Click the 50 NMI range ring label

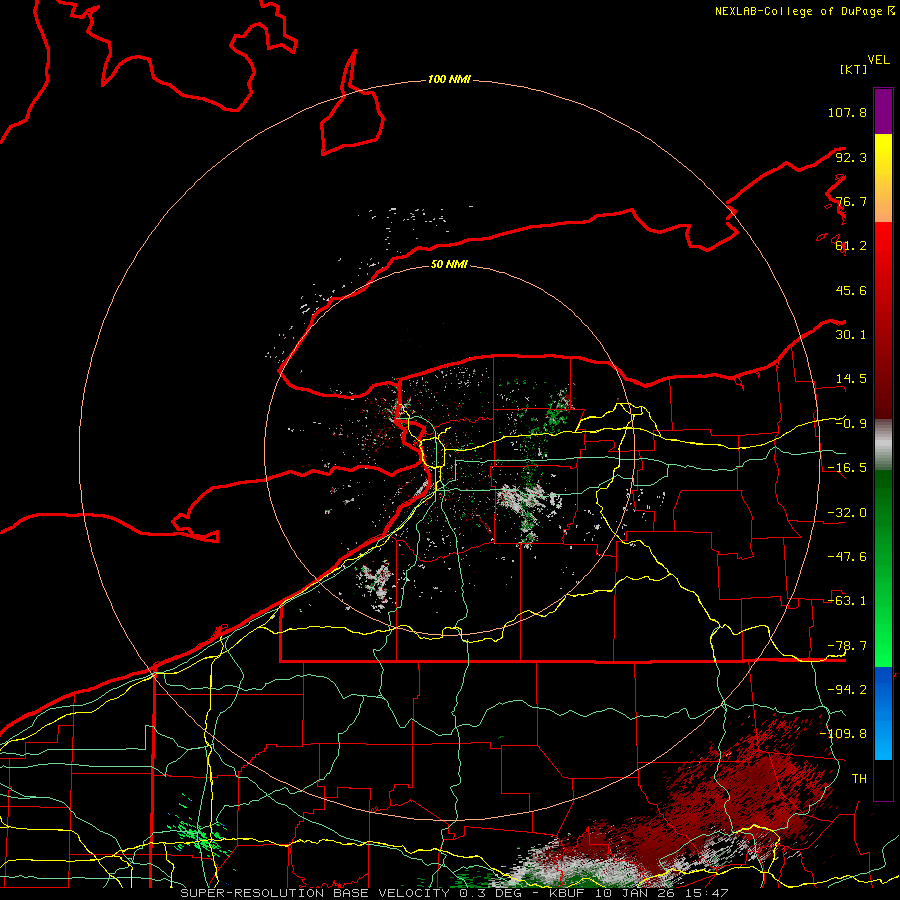click(449, 264)
